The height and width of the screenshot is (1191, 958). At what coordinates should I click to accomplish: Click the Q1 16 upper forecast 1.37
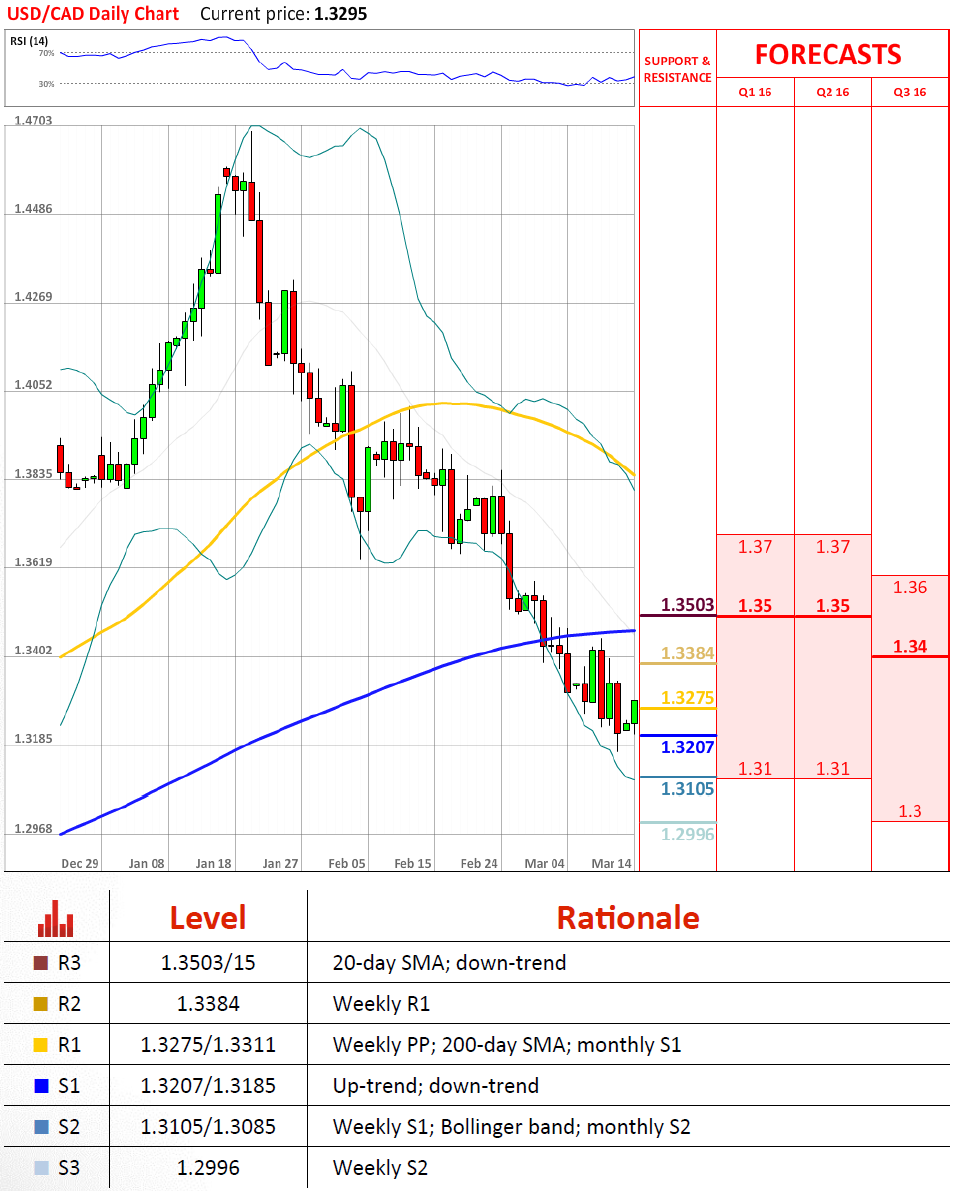pos(754,547)
